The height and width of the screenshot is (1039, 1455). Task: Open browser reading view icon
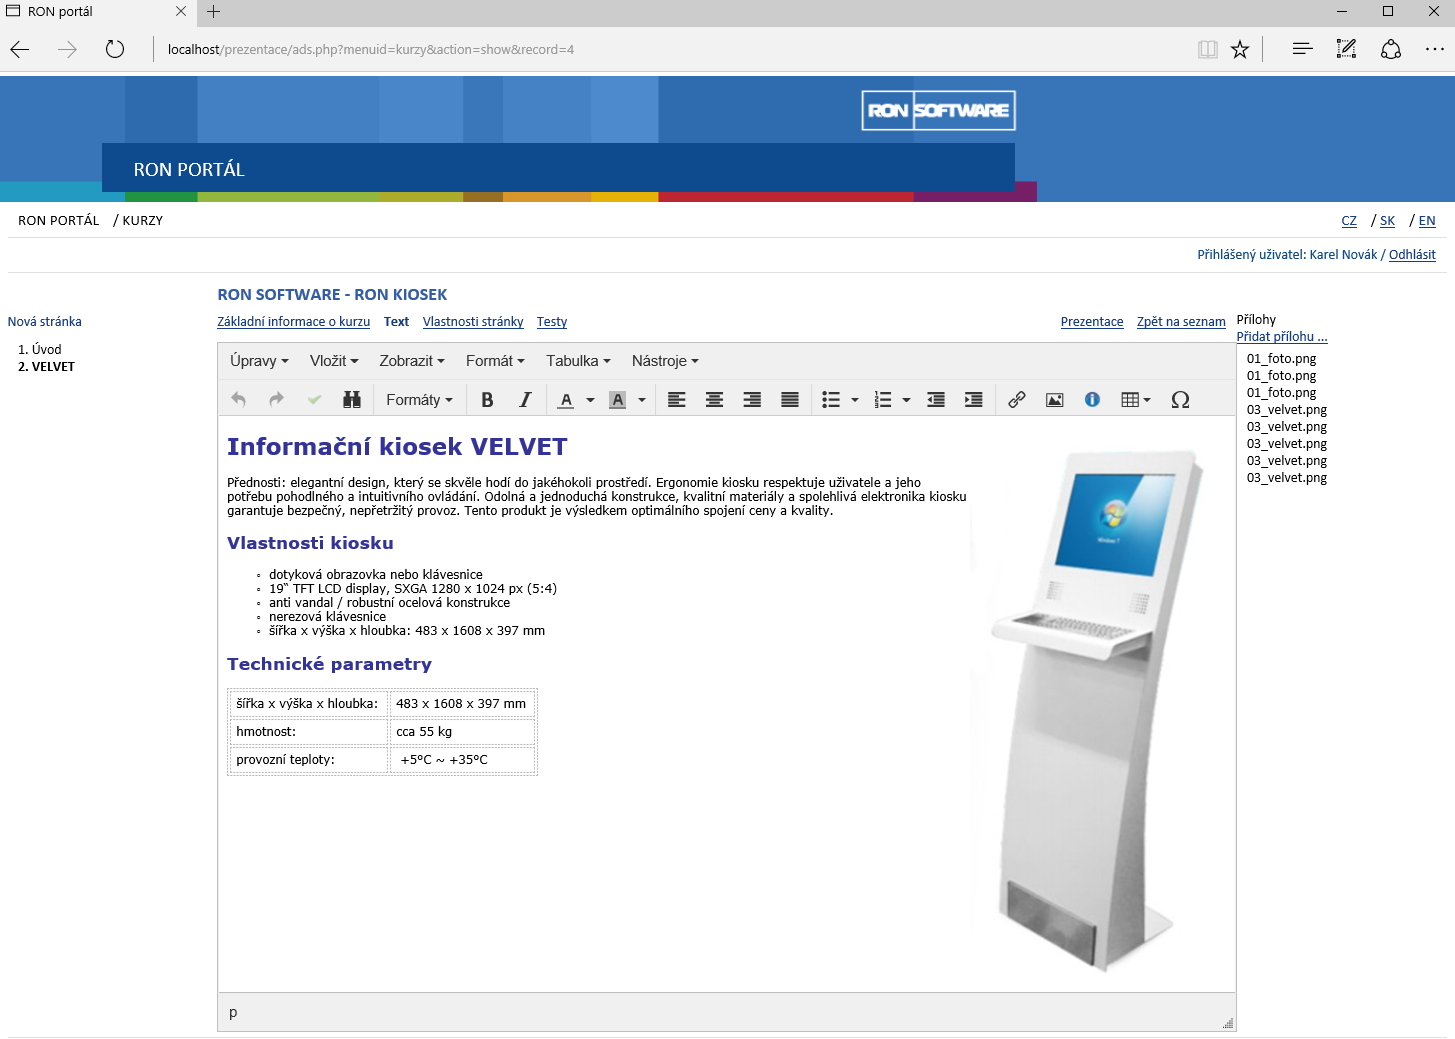pos(1208,49)
